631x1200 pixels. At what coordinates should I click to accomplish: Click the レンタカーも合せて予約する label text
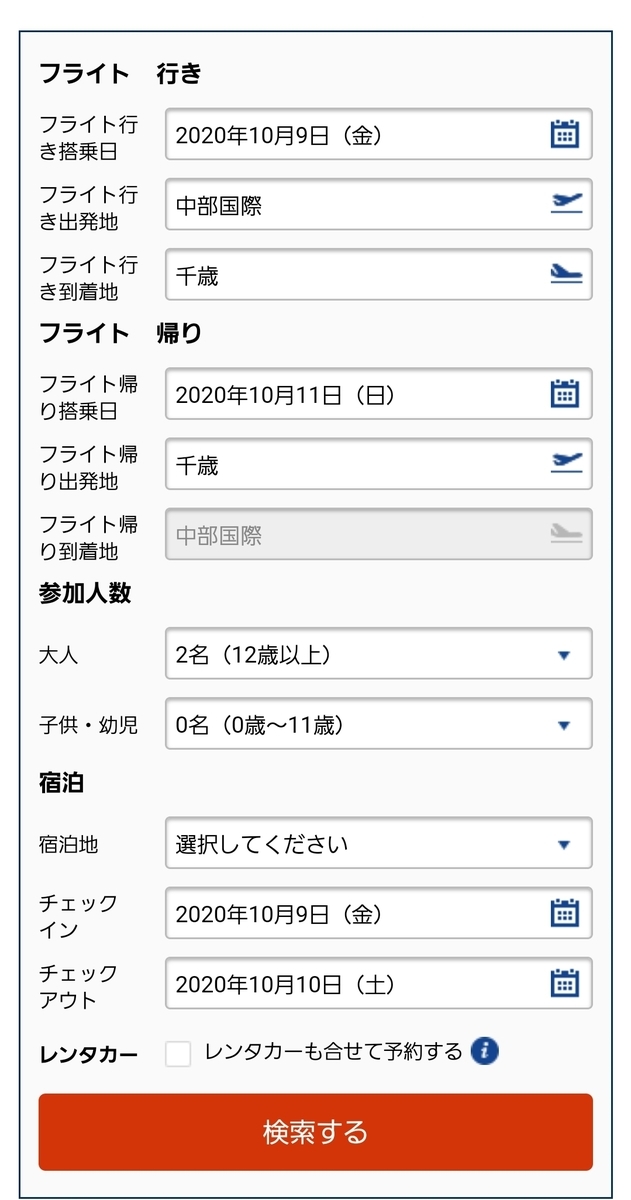[333, 1051]
